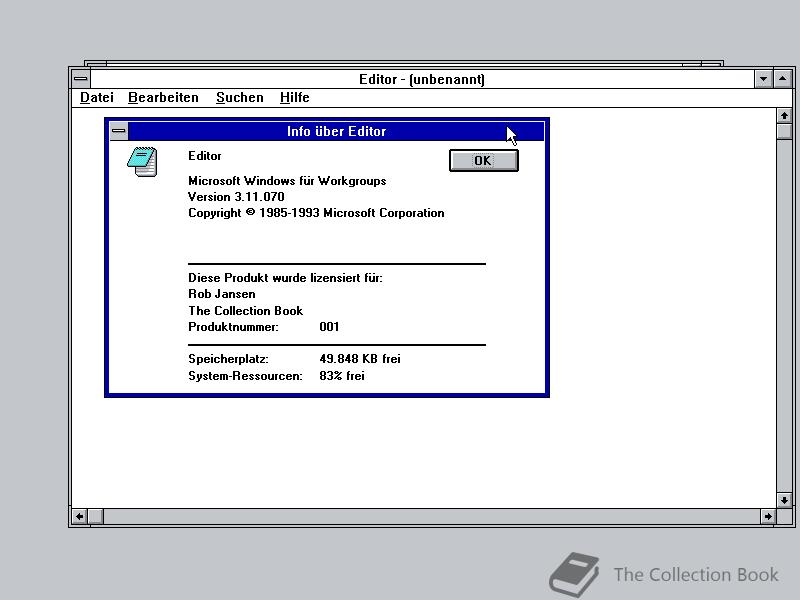Viewport: 800px width, 600px height.
Task: Maximize the Editor window with up arrow
Action: point(783,79)
